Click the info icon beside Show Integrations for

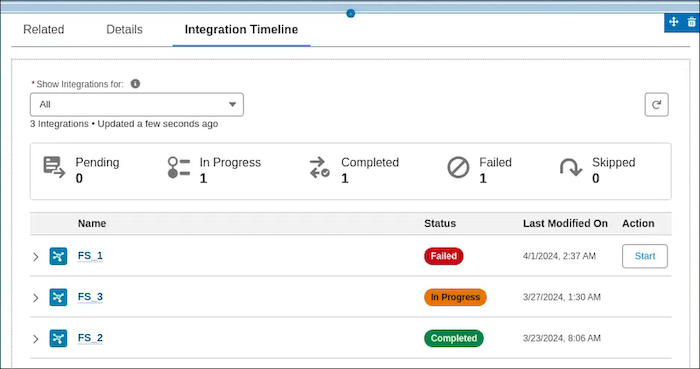(135, 83)
